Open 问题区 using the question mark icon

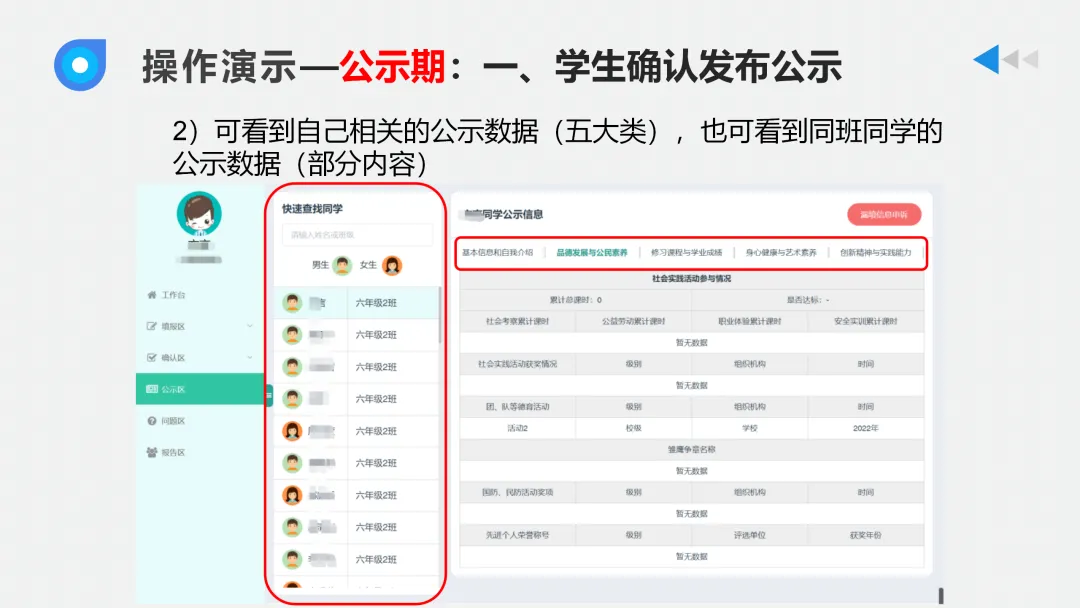[152, 422]
